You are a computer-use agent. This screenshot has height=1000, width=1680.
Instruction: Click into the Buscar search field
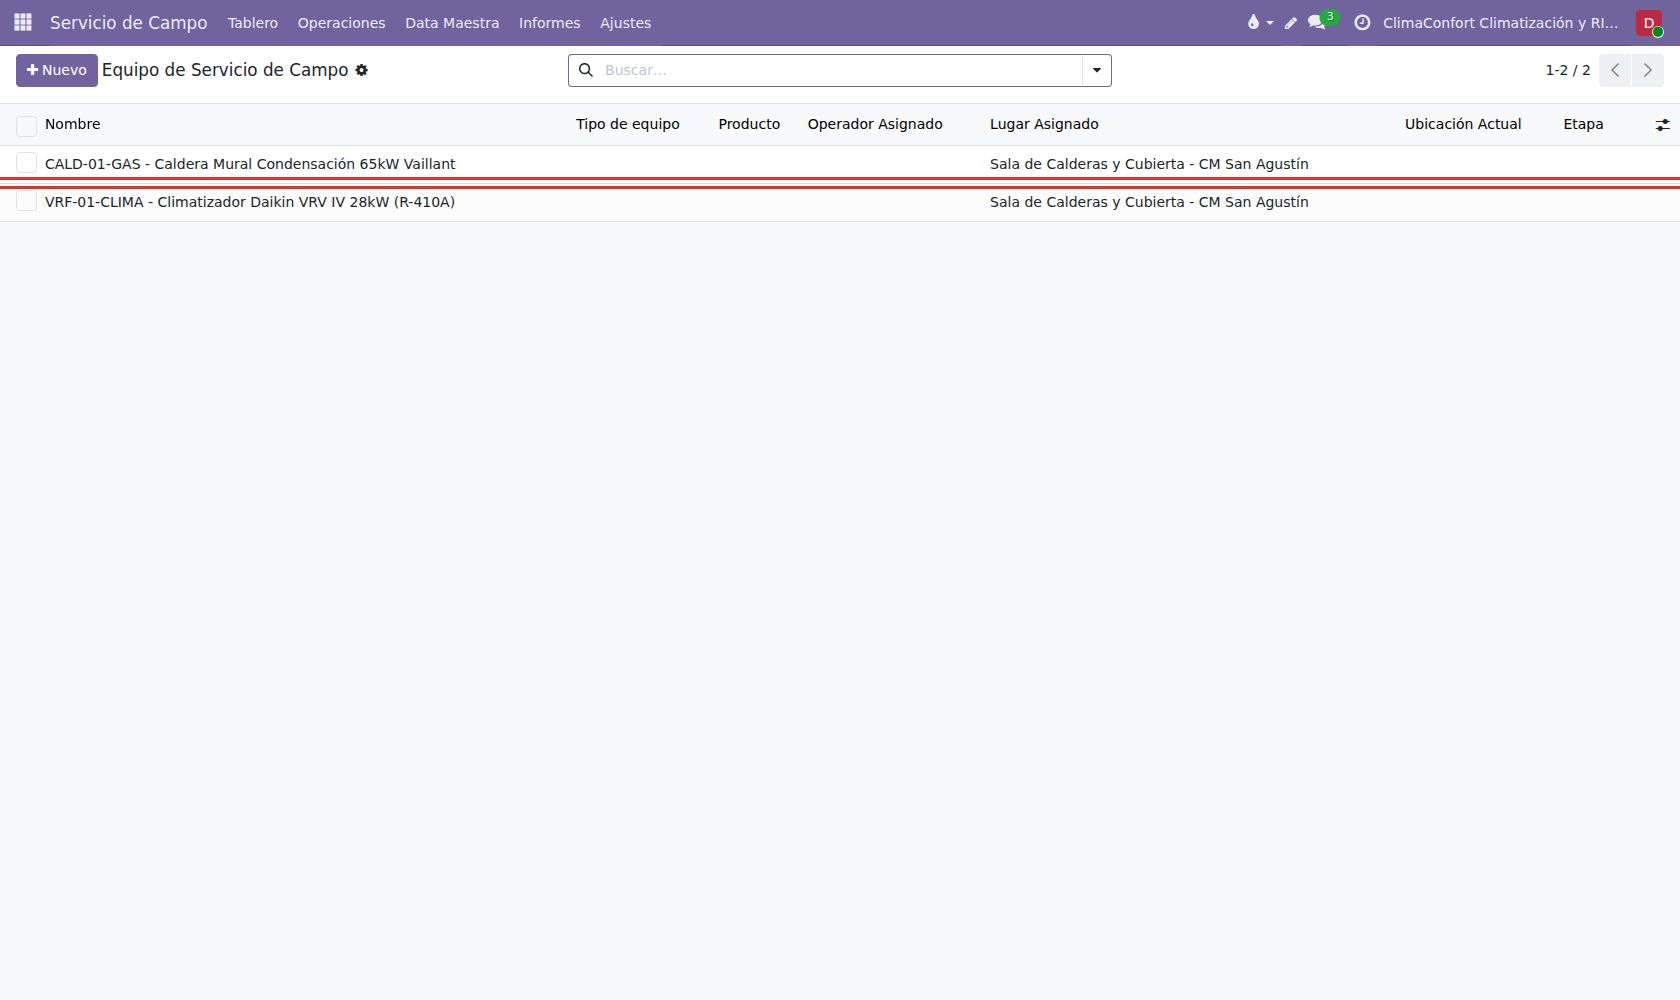(x=840, y=70)
